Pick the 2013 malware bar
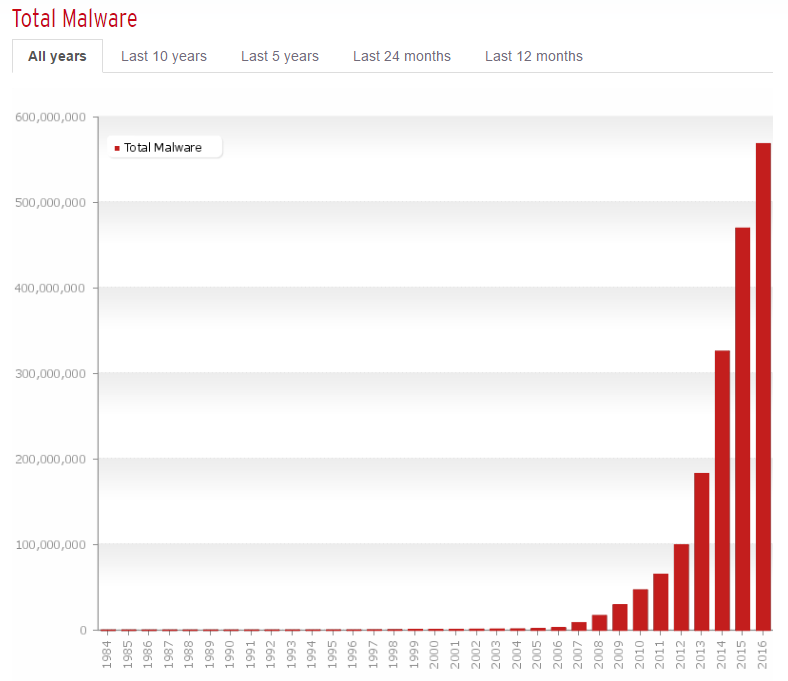Image resolution: width=788 pixels, height=681 pixels. pos(701,551)
